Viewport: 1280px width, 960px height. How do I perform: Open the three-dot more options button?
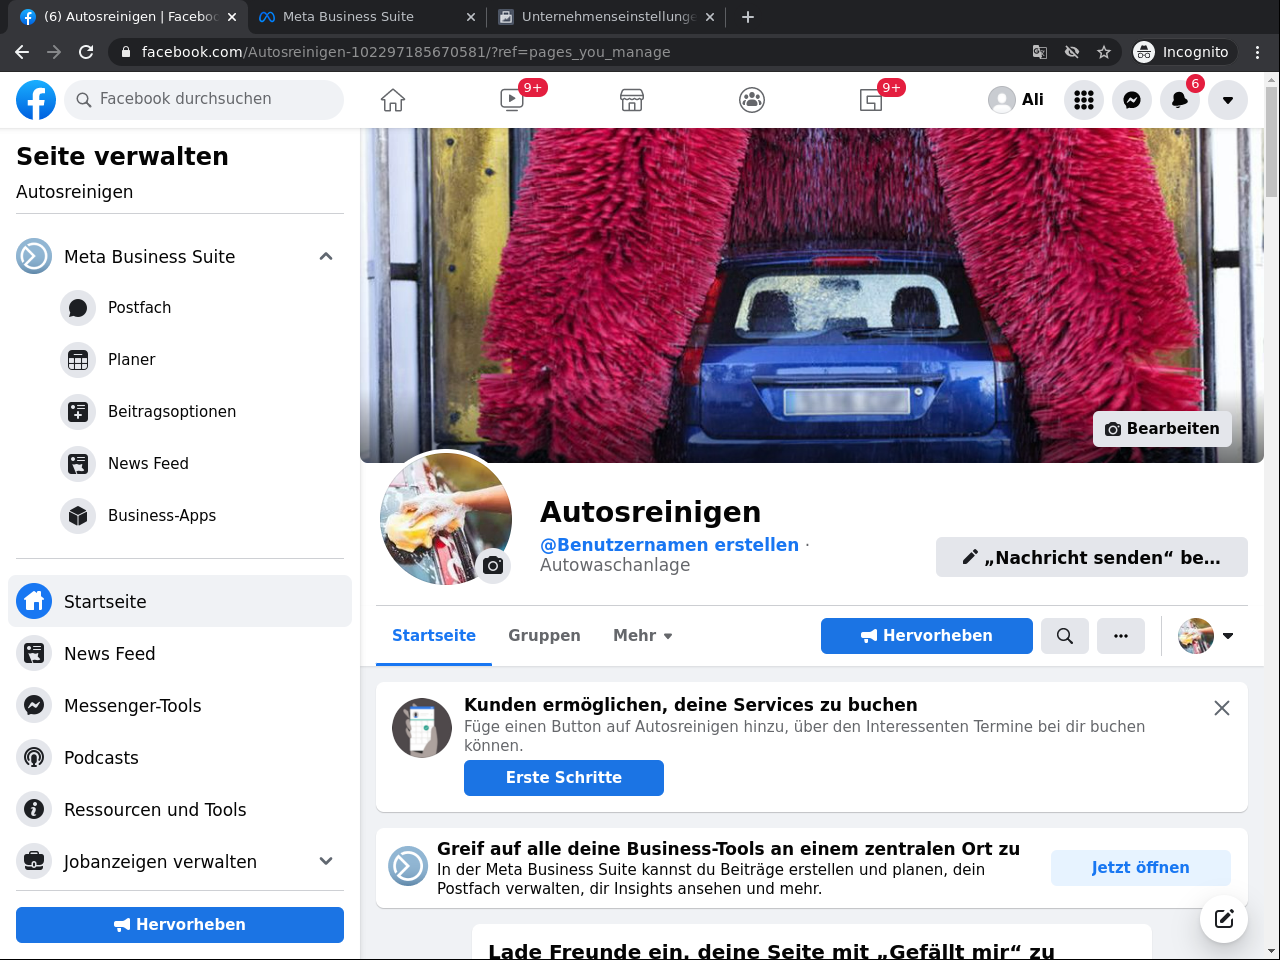[x=1121, y=636]
